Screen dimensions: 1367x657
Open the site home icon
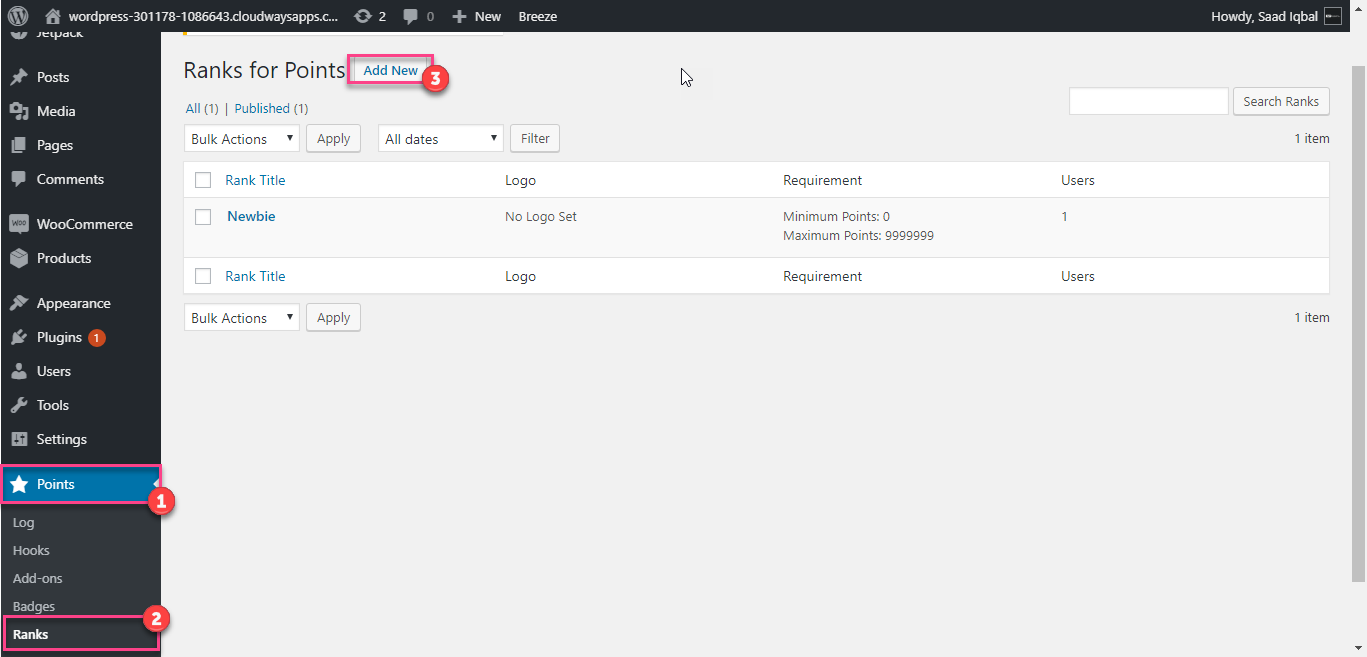53,16
